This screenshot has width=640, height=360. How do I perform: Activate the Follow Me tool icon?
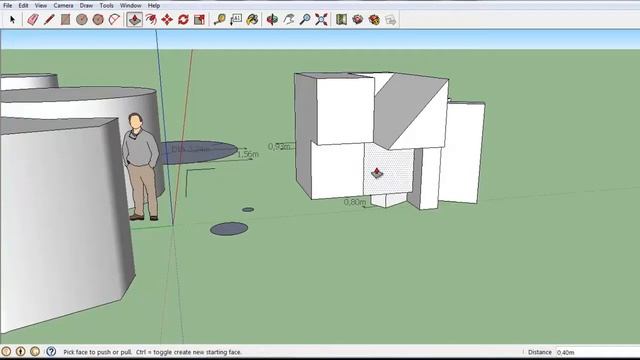point(151,19)
